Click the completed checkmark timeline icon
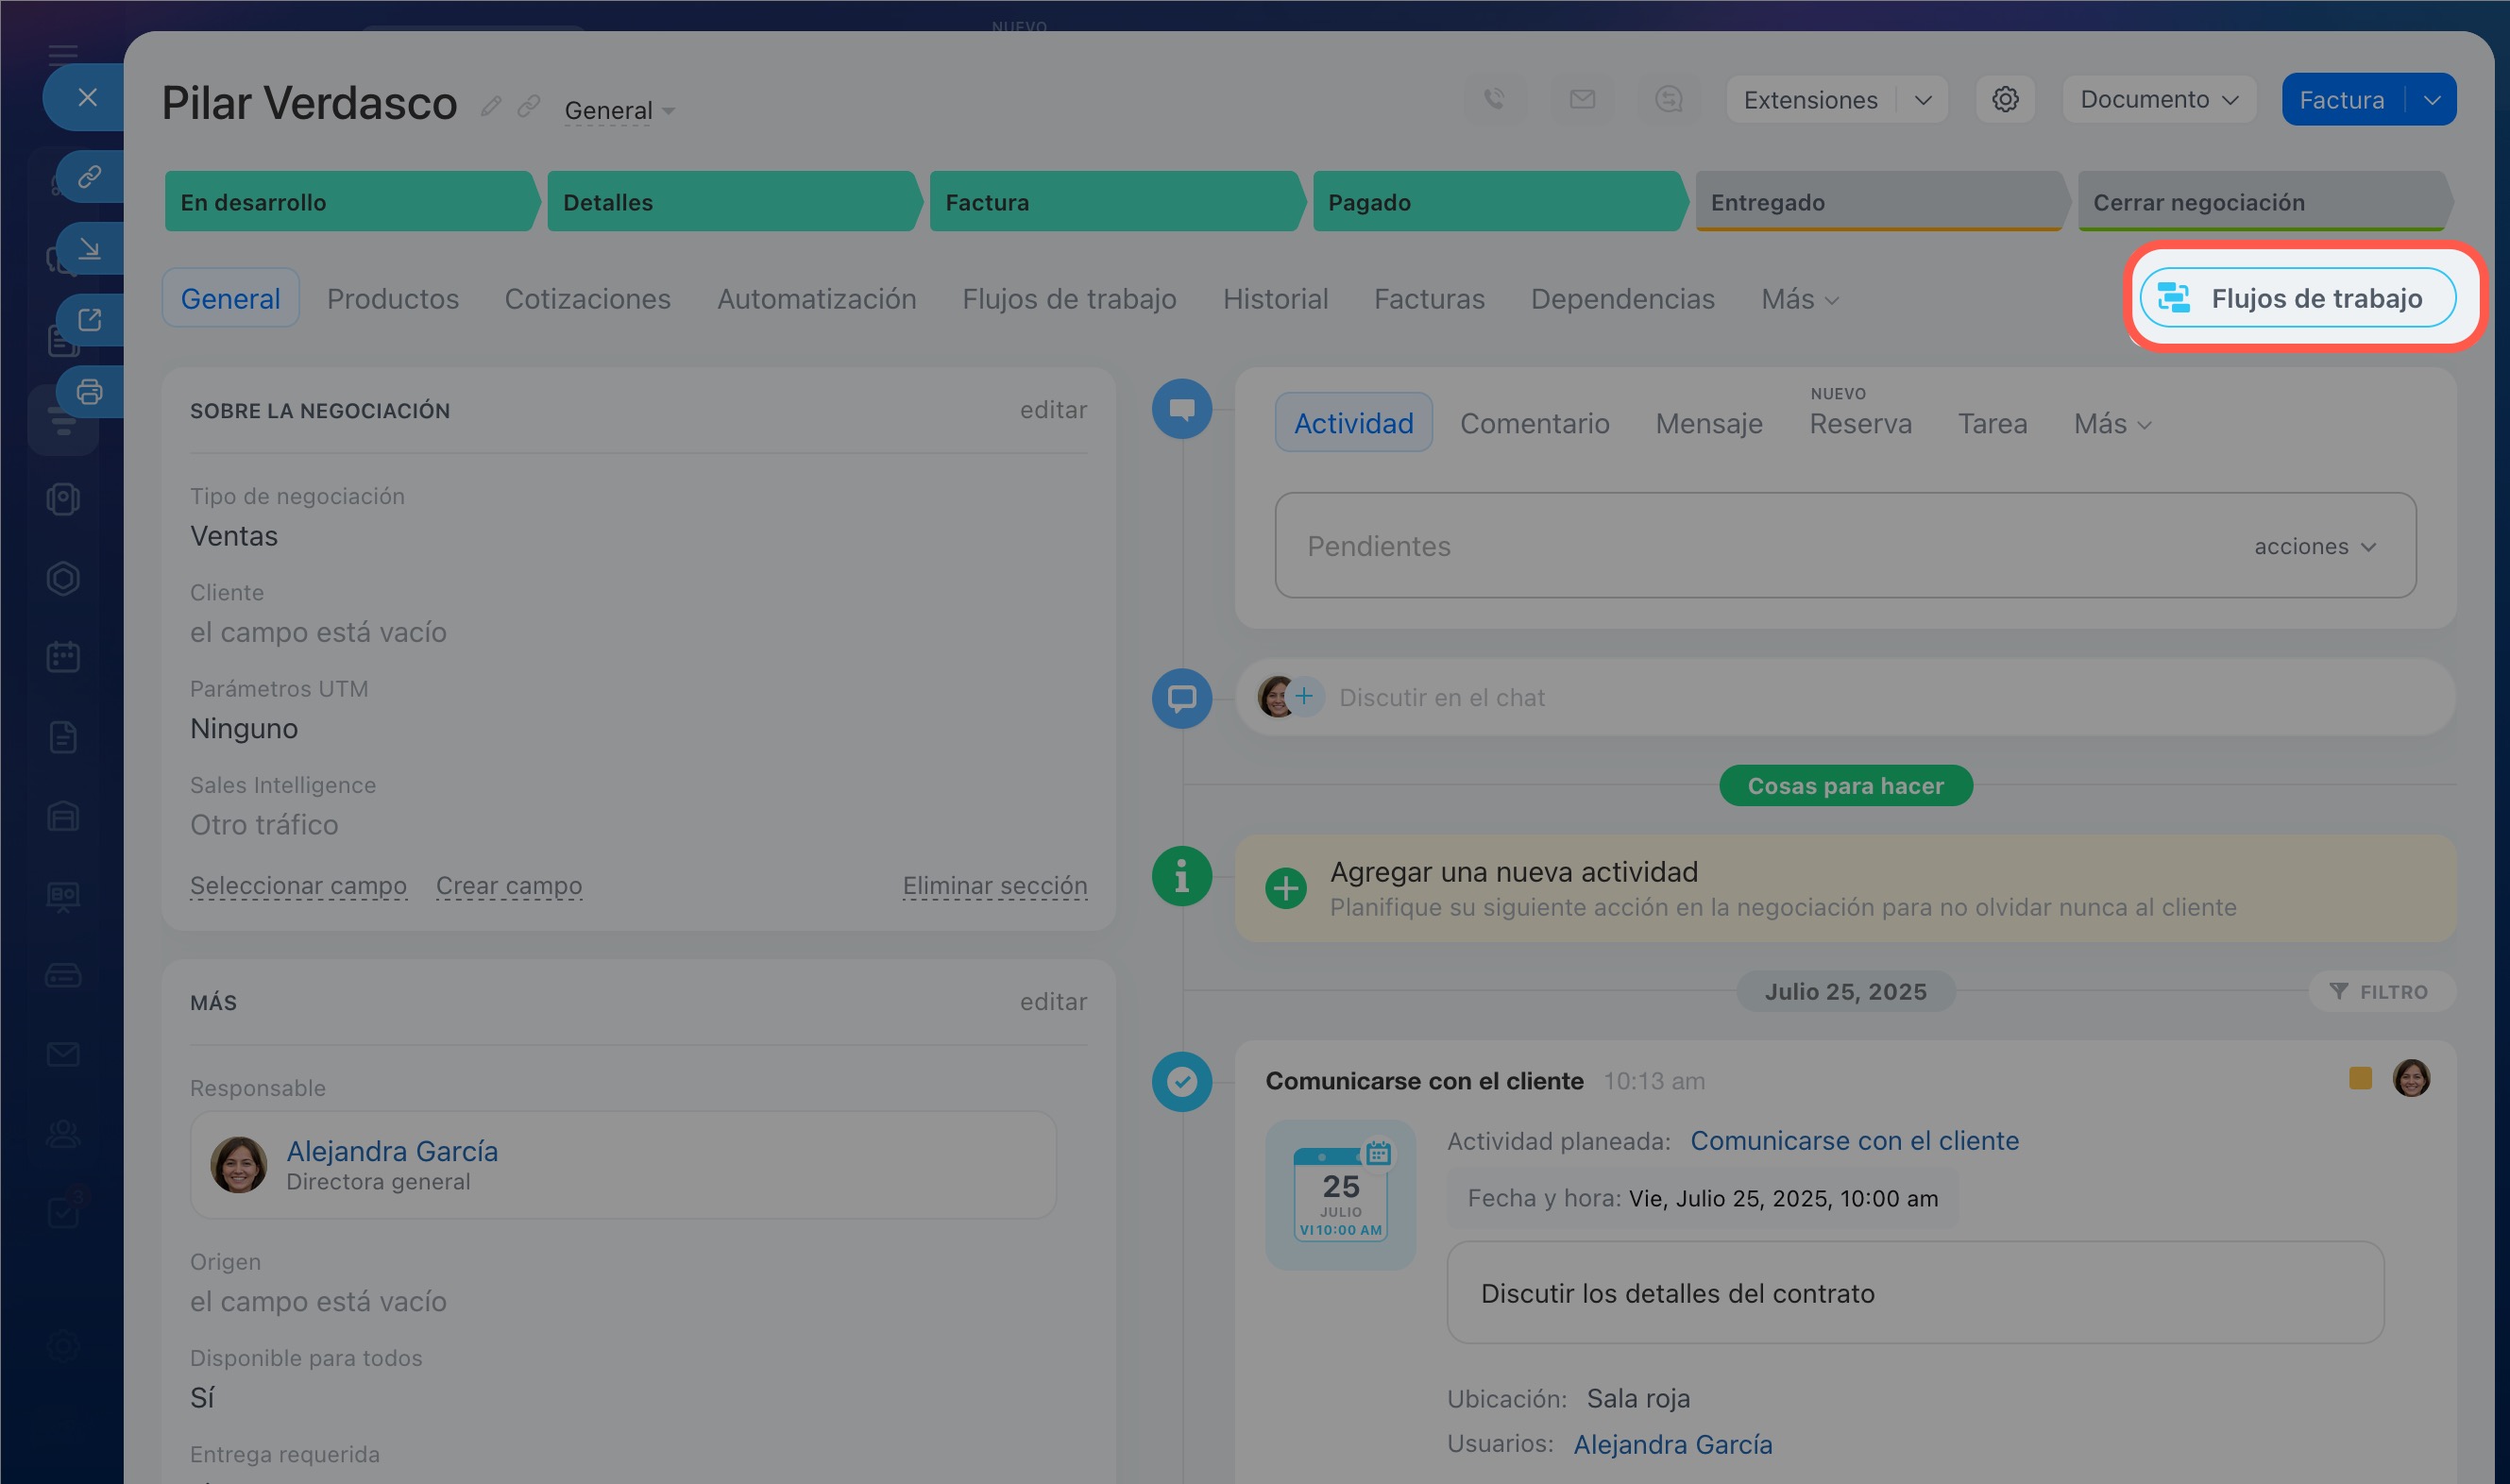Screen dimensions: 2510x1484 pyautogui.click(x=1181, y=1081)
